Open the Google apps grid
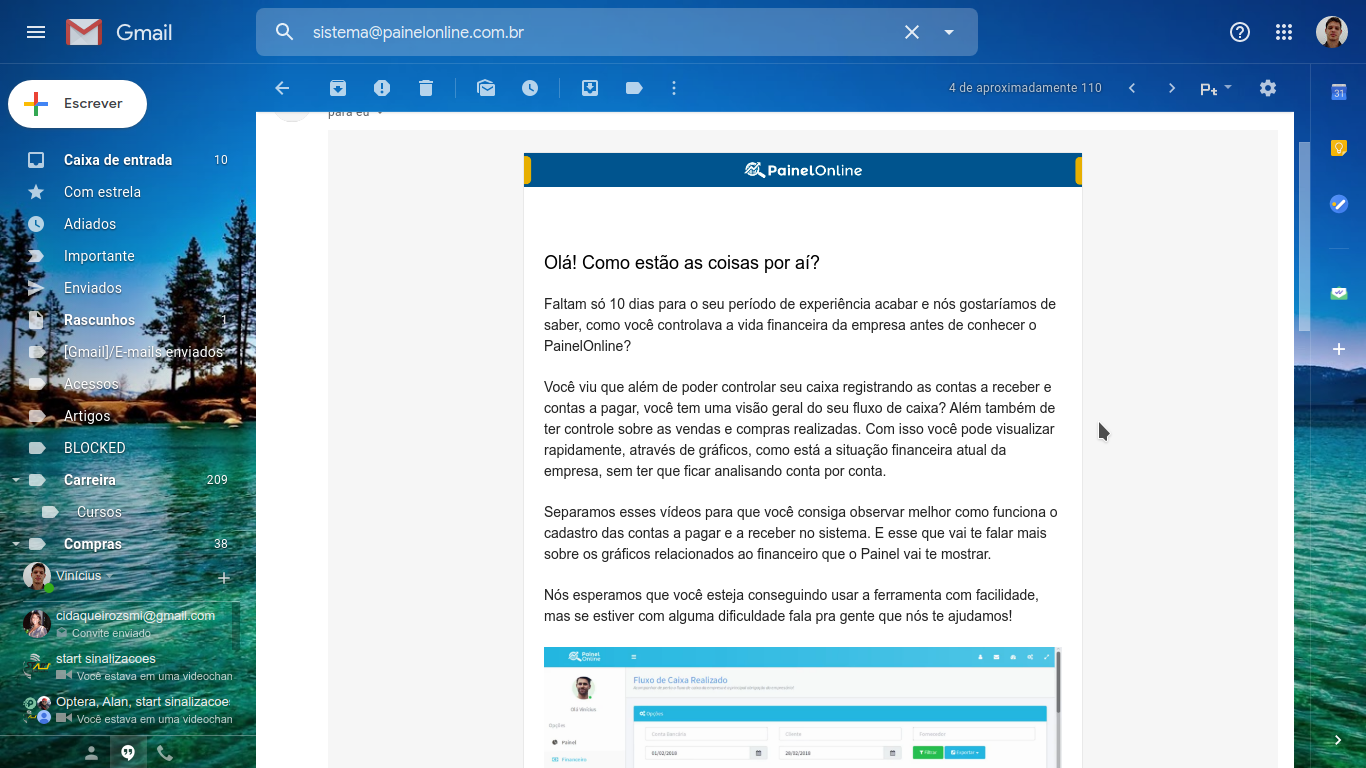 [x=1284, y=32]
